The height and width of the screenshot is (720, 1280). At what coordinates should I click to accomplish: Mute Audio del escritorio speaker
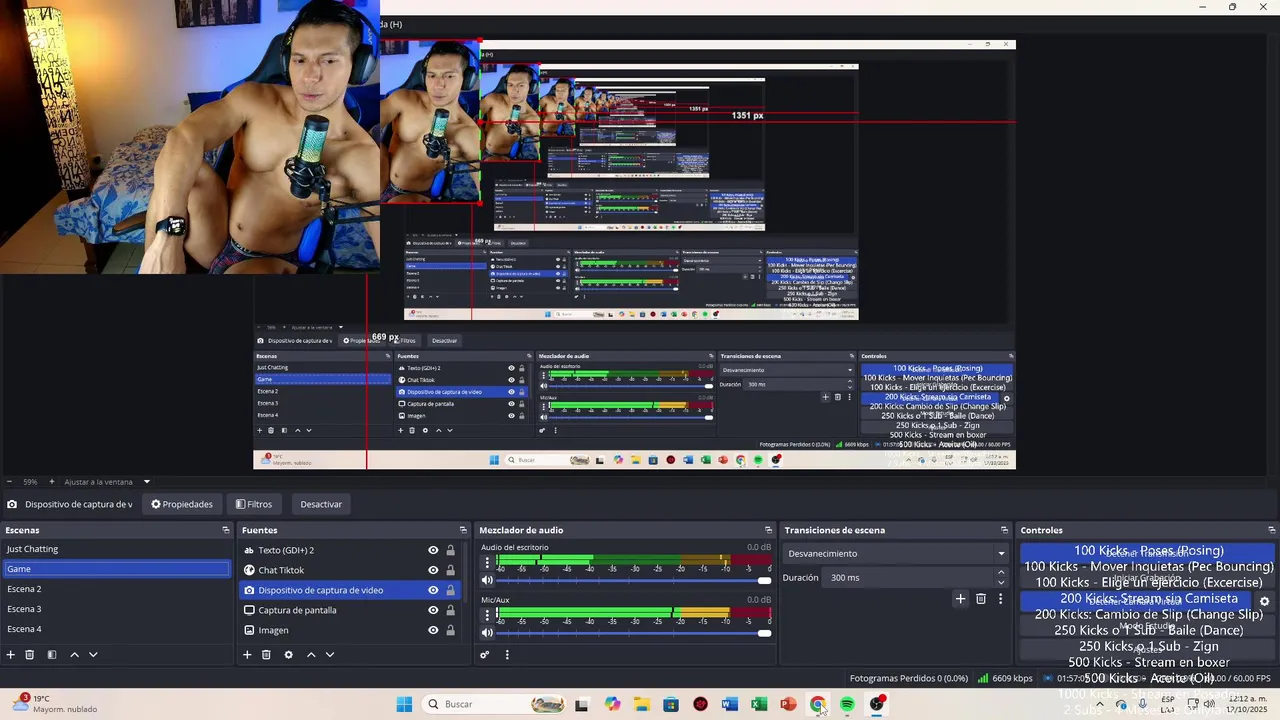[488, 580]
